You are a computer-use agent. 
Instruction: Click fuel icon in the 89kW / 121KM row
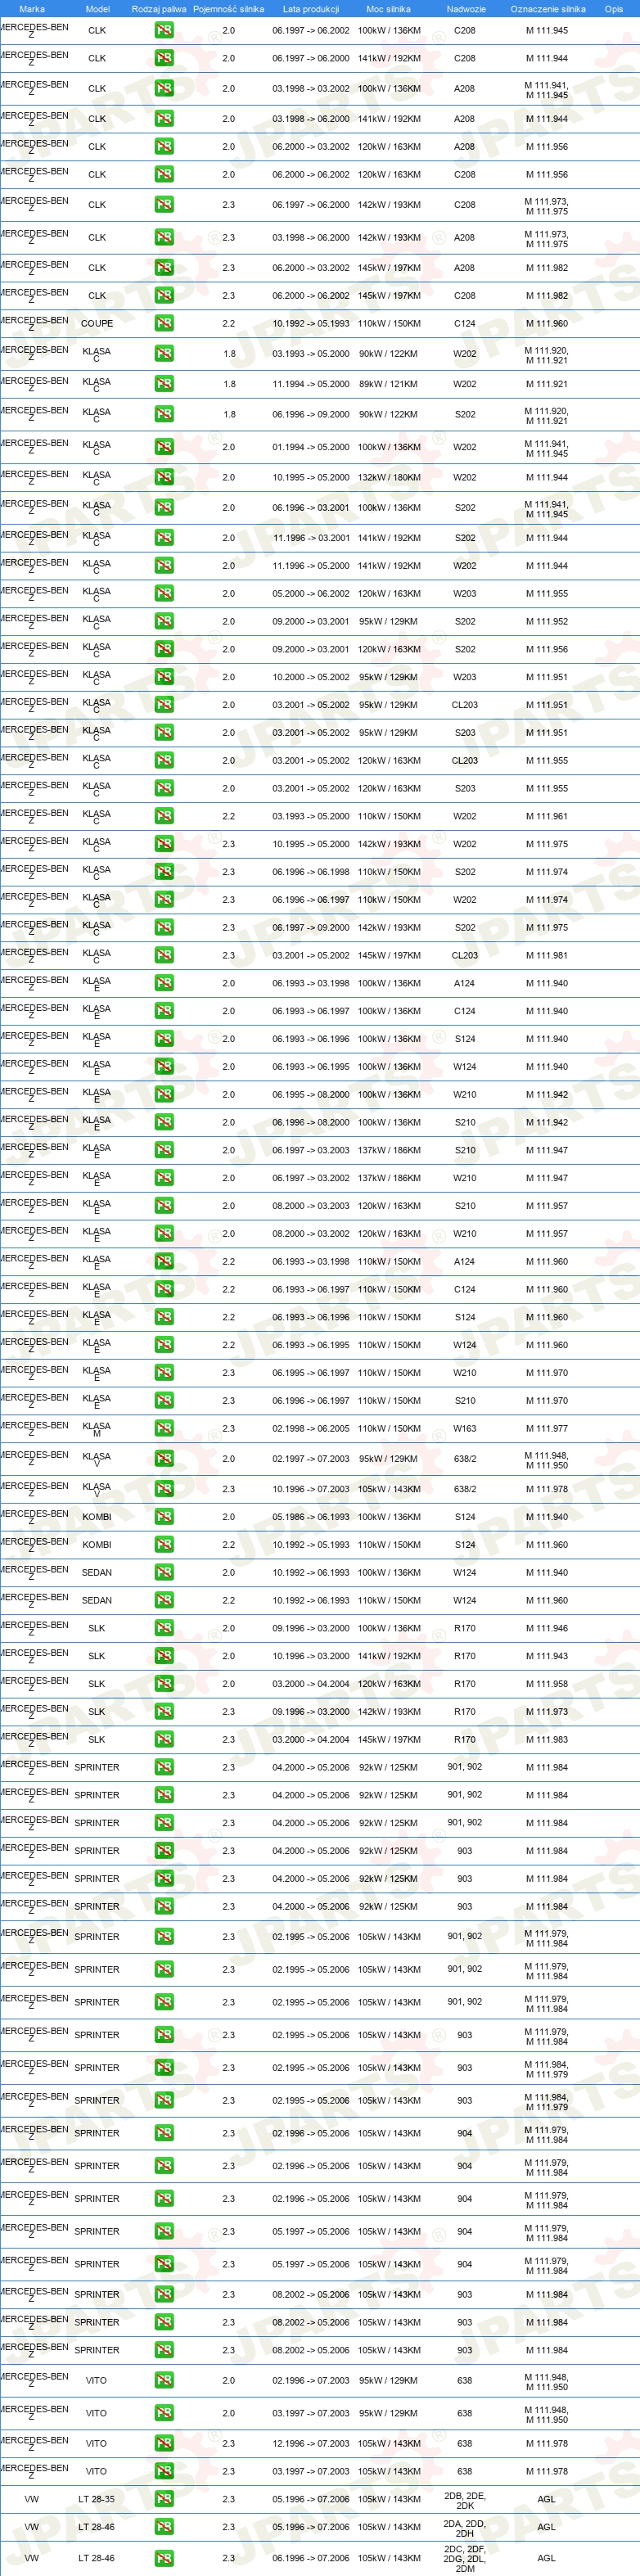click(164, 384)
